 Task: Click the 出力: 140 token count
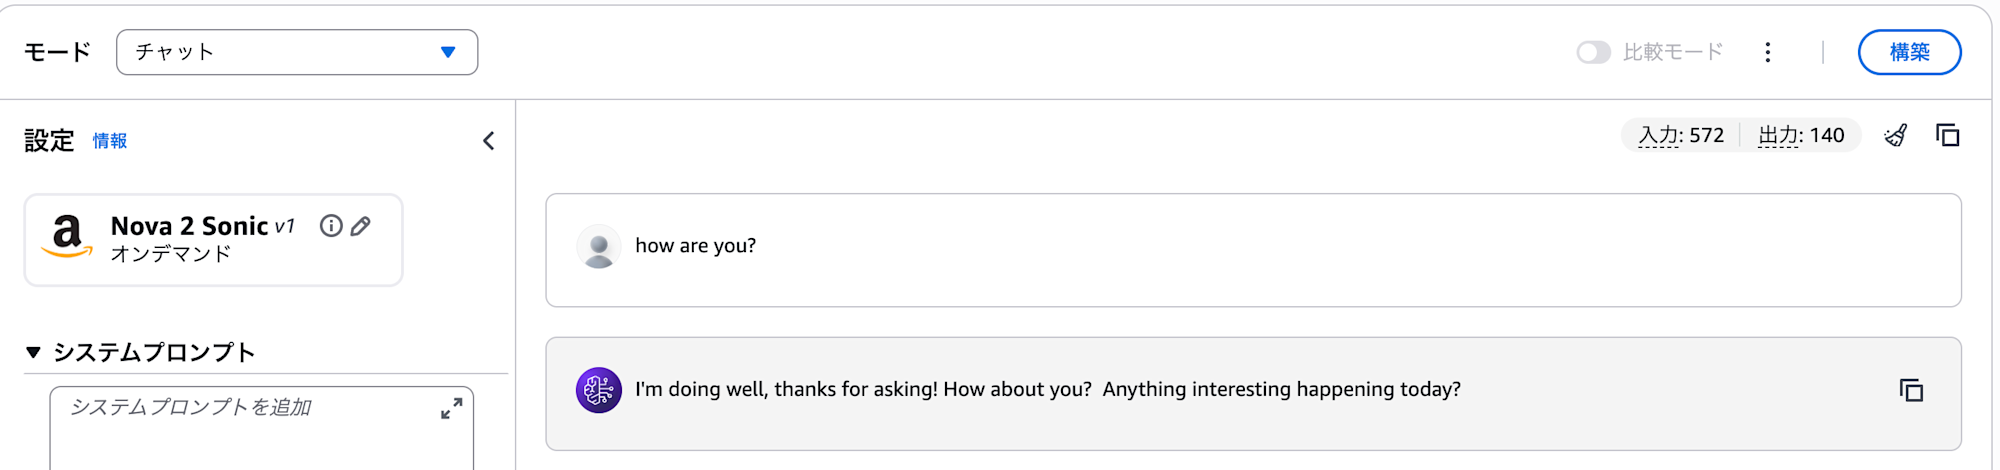coord(1801,135)
